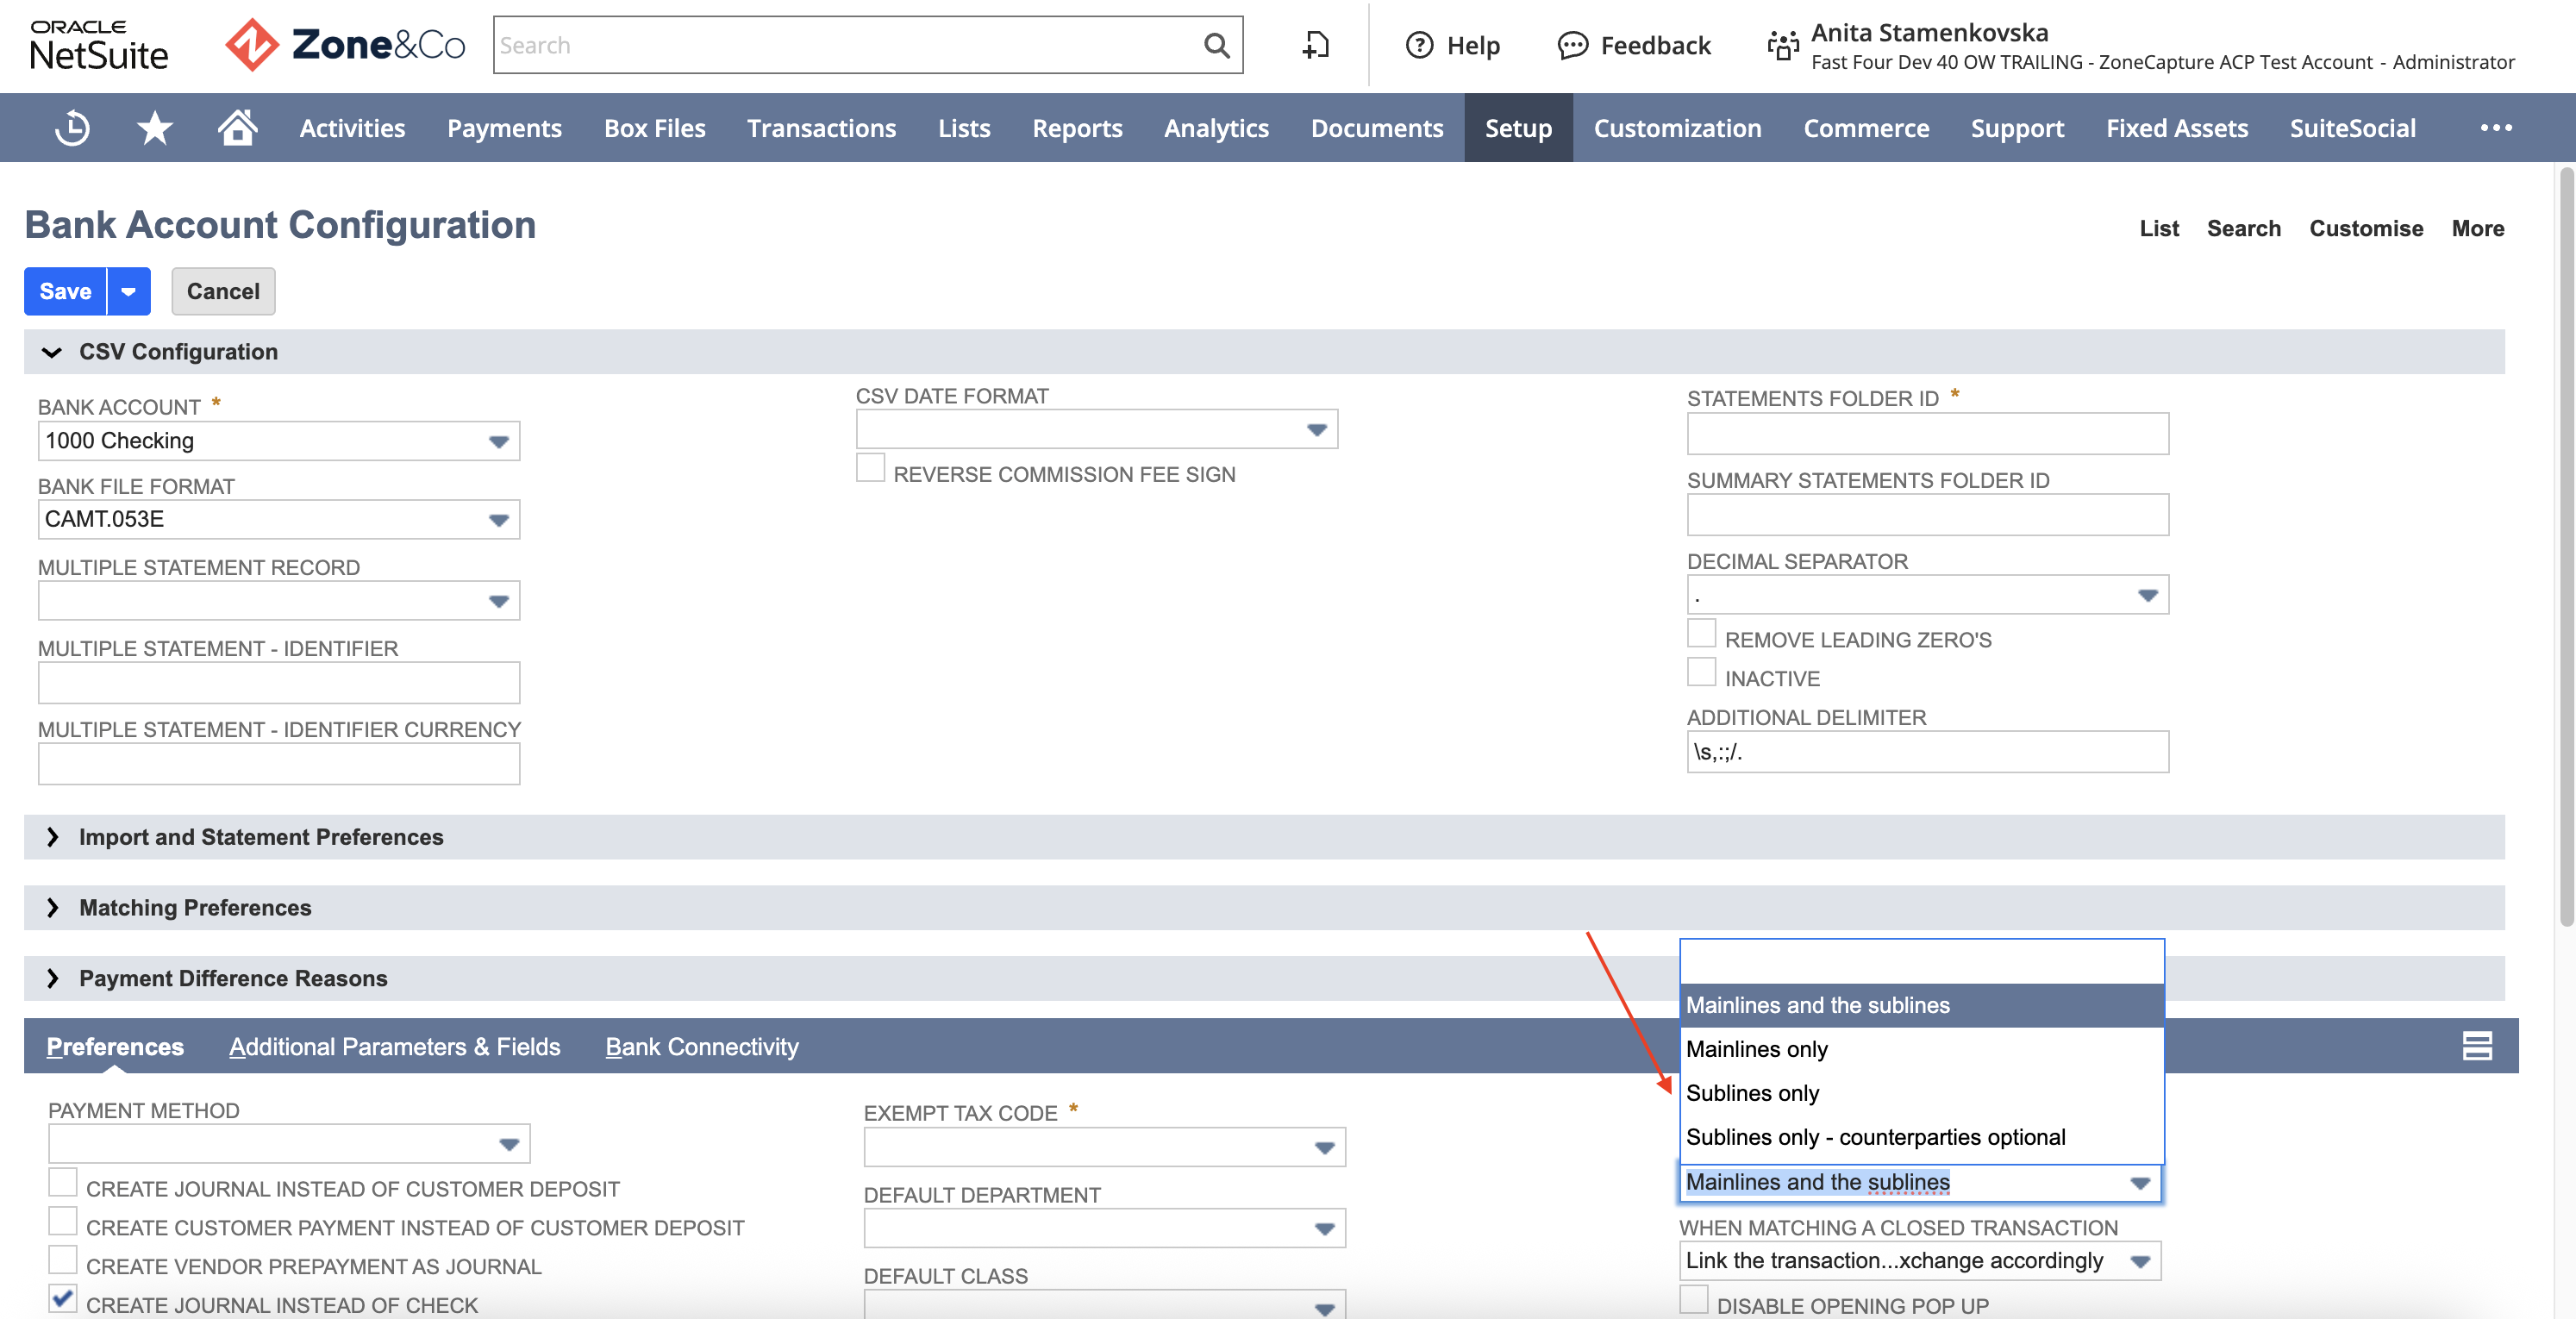Open the Feedback speech bubble icon
Image resolution: width=2576 pixels, height=1319 pixels.
tap(1572, 45)
